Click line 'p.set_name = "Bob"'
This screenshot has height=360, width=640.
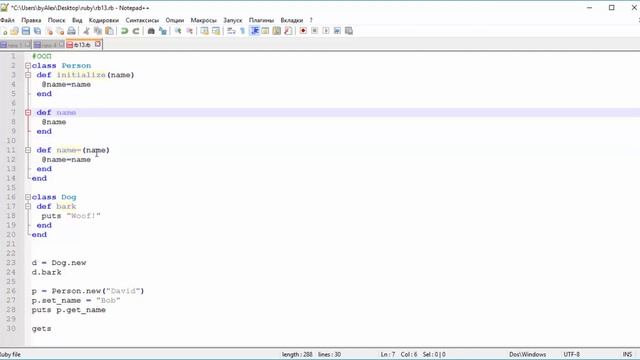pos(76,300)
